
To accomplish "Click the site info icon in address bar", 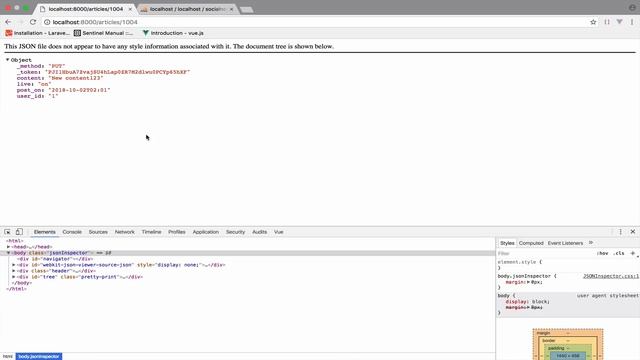I will click(47, 22).
